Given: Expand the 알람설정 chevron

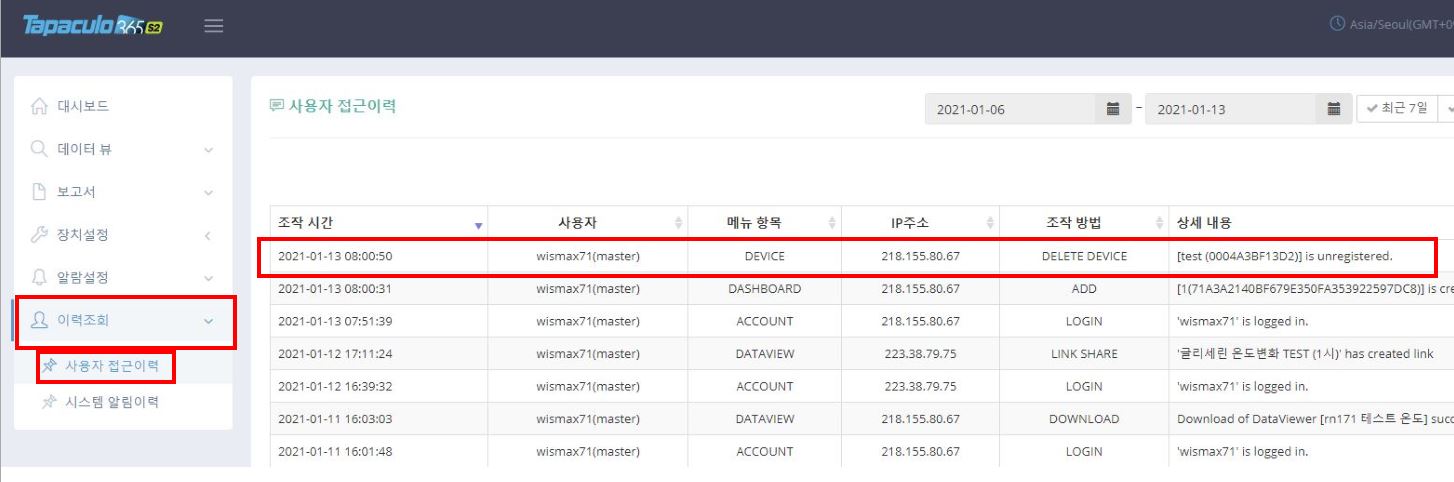Looking at the screenshot, I should click(x=208, y=278).
